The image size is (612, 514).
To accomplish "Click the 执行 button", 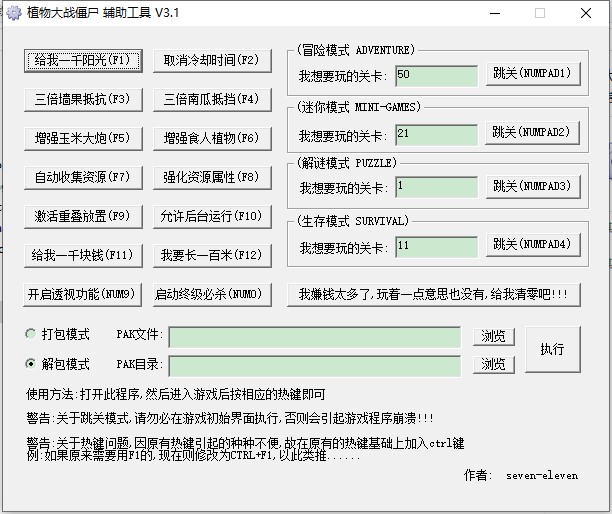I will tap(553, 349).
